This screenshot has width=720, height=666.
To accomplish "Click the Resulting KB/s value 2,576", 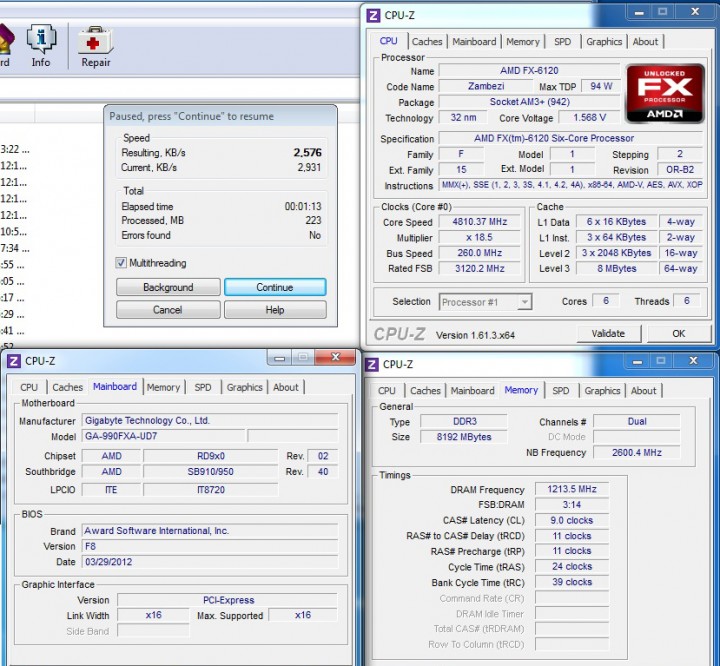I will (307, 152).
